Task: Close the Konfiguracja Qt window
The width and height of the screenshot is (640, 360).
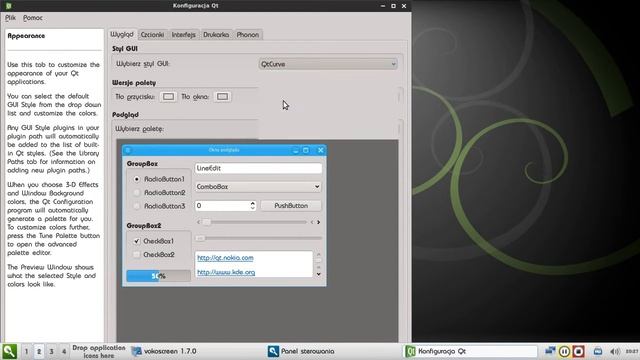Action: coord(404,6)
